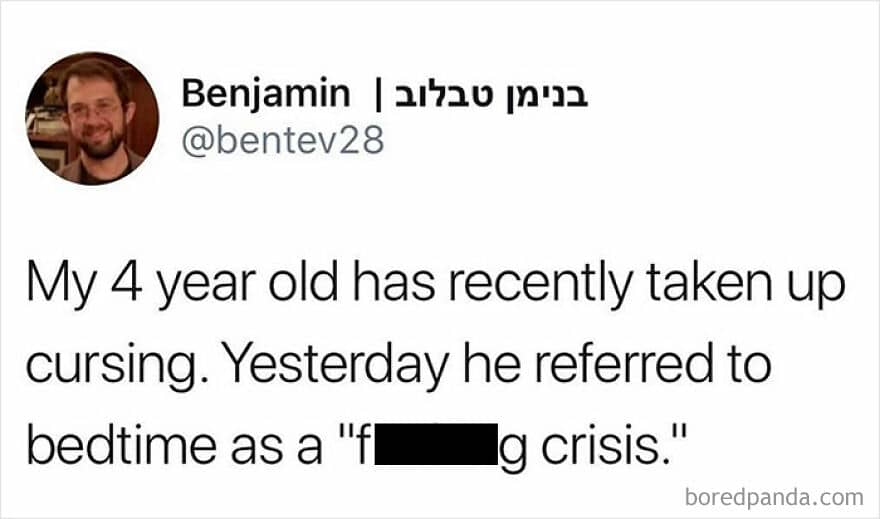Click the display name Benjamin
This screenshot has width=880, height=519.
pyautogui.click(x=265, y=95)
